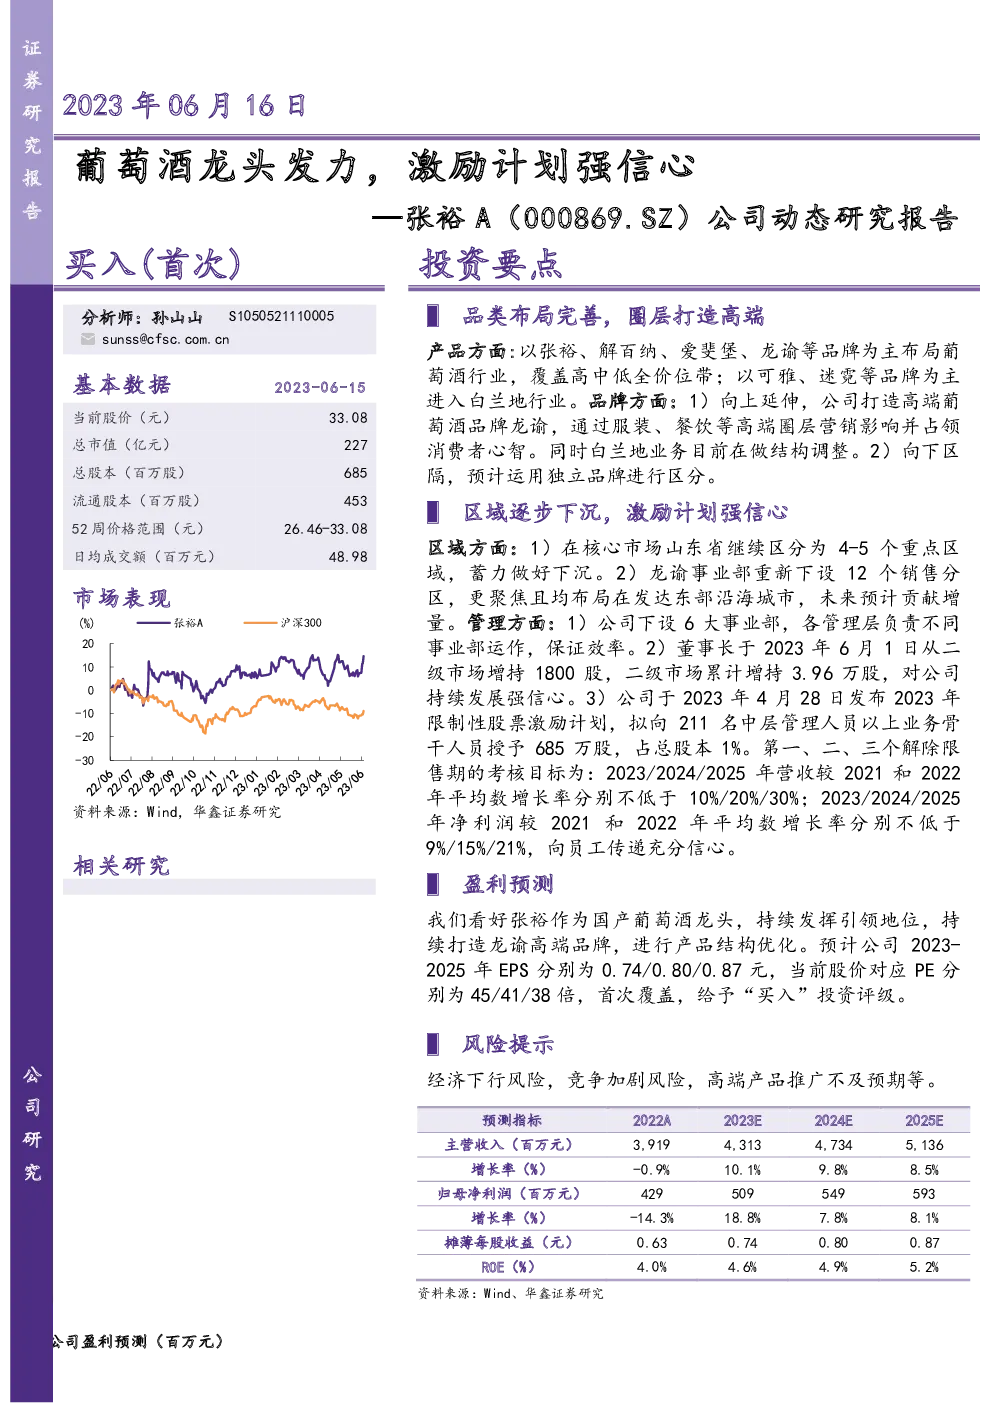The image size is (992, 1403).
Task: Click the 基本数据 section heading
Action: coord(122,385)
